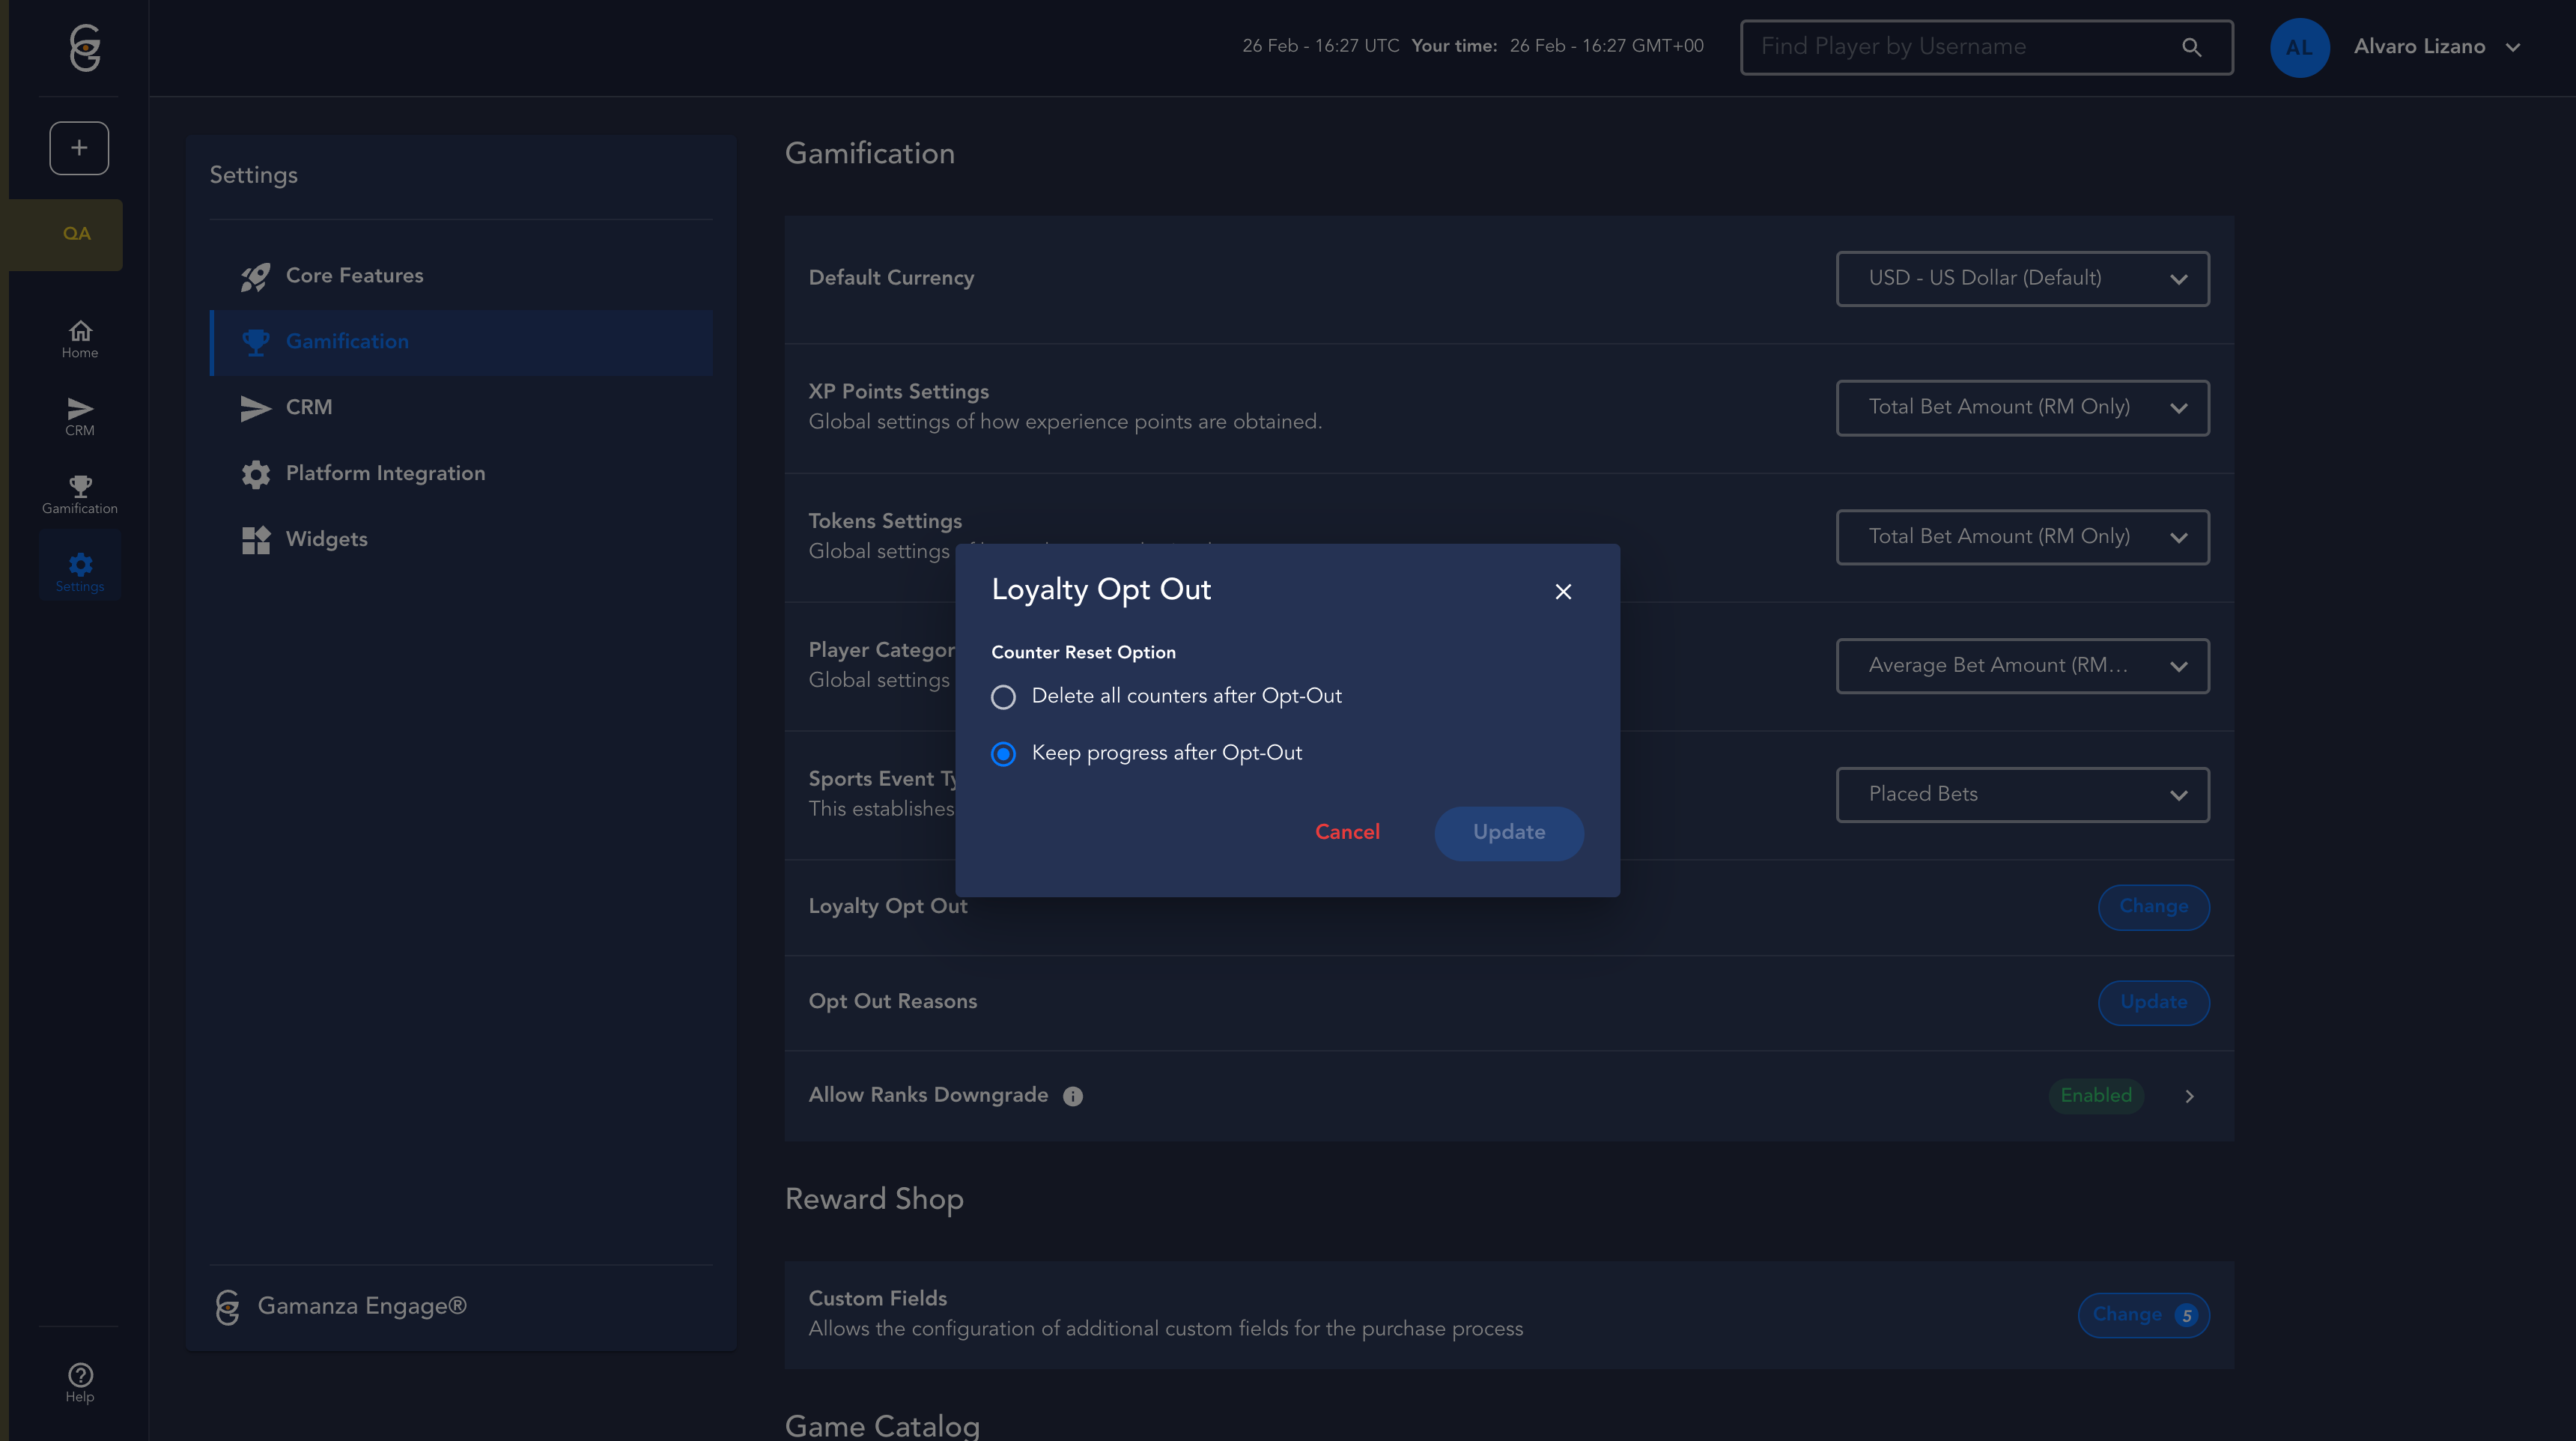This screenshot has width=2576, height=1441.
Task: Expand the XP Points Settings dropdown
Action: (x=2022, y=408)
